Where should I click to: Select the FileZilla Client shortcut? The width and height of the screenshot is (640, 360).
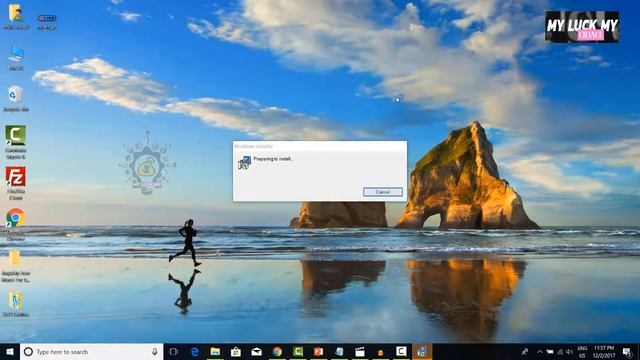coord(16,183)
